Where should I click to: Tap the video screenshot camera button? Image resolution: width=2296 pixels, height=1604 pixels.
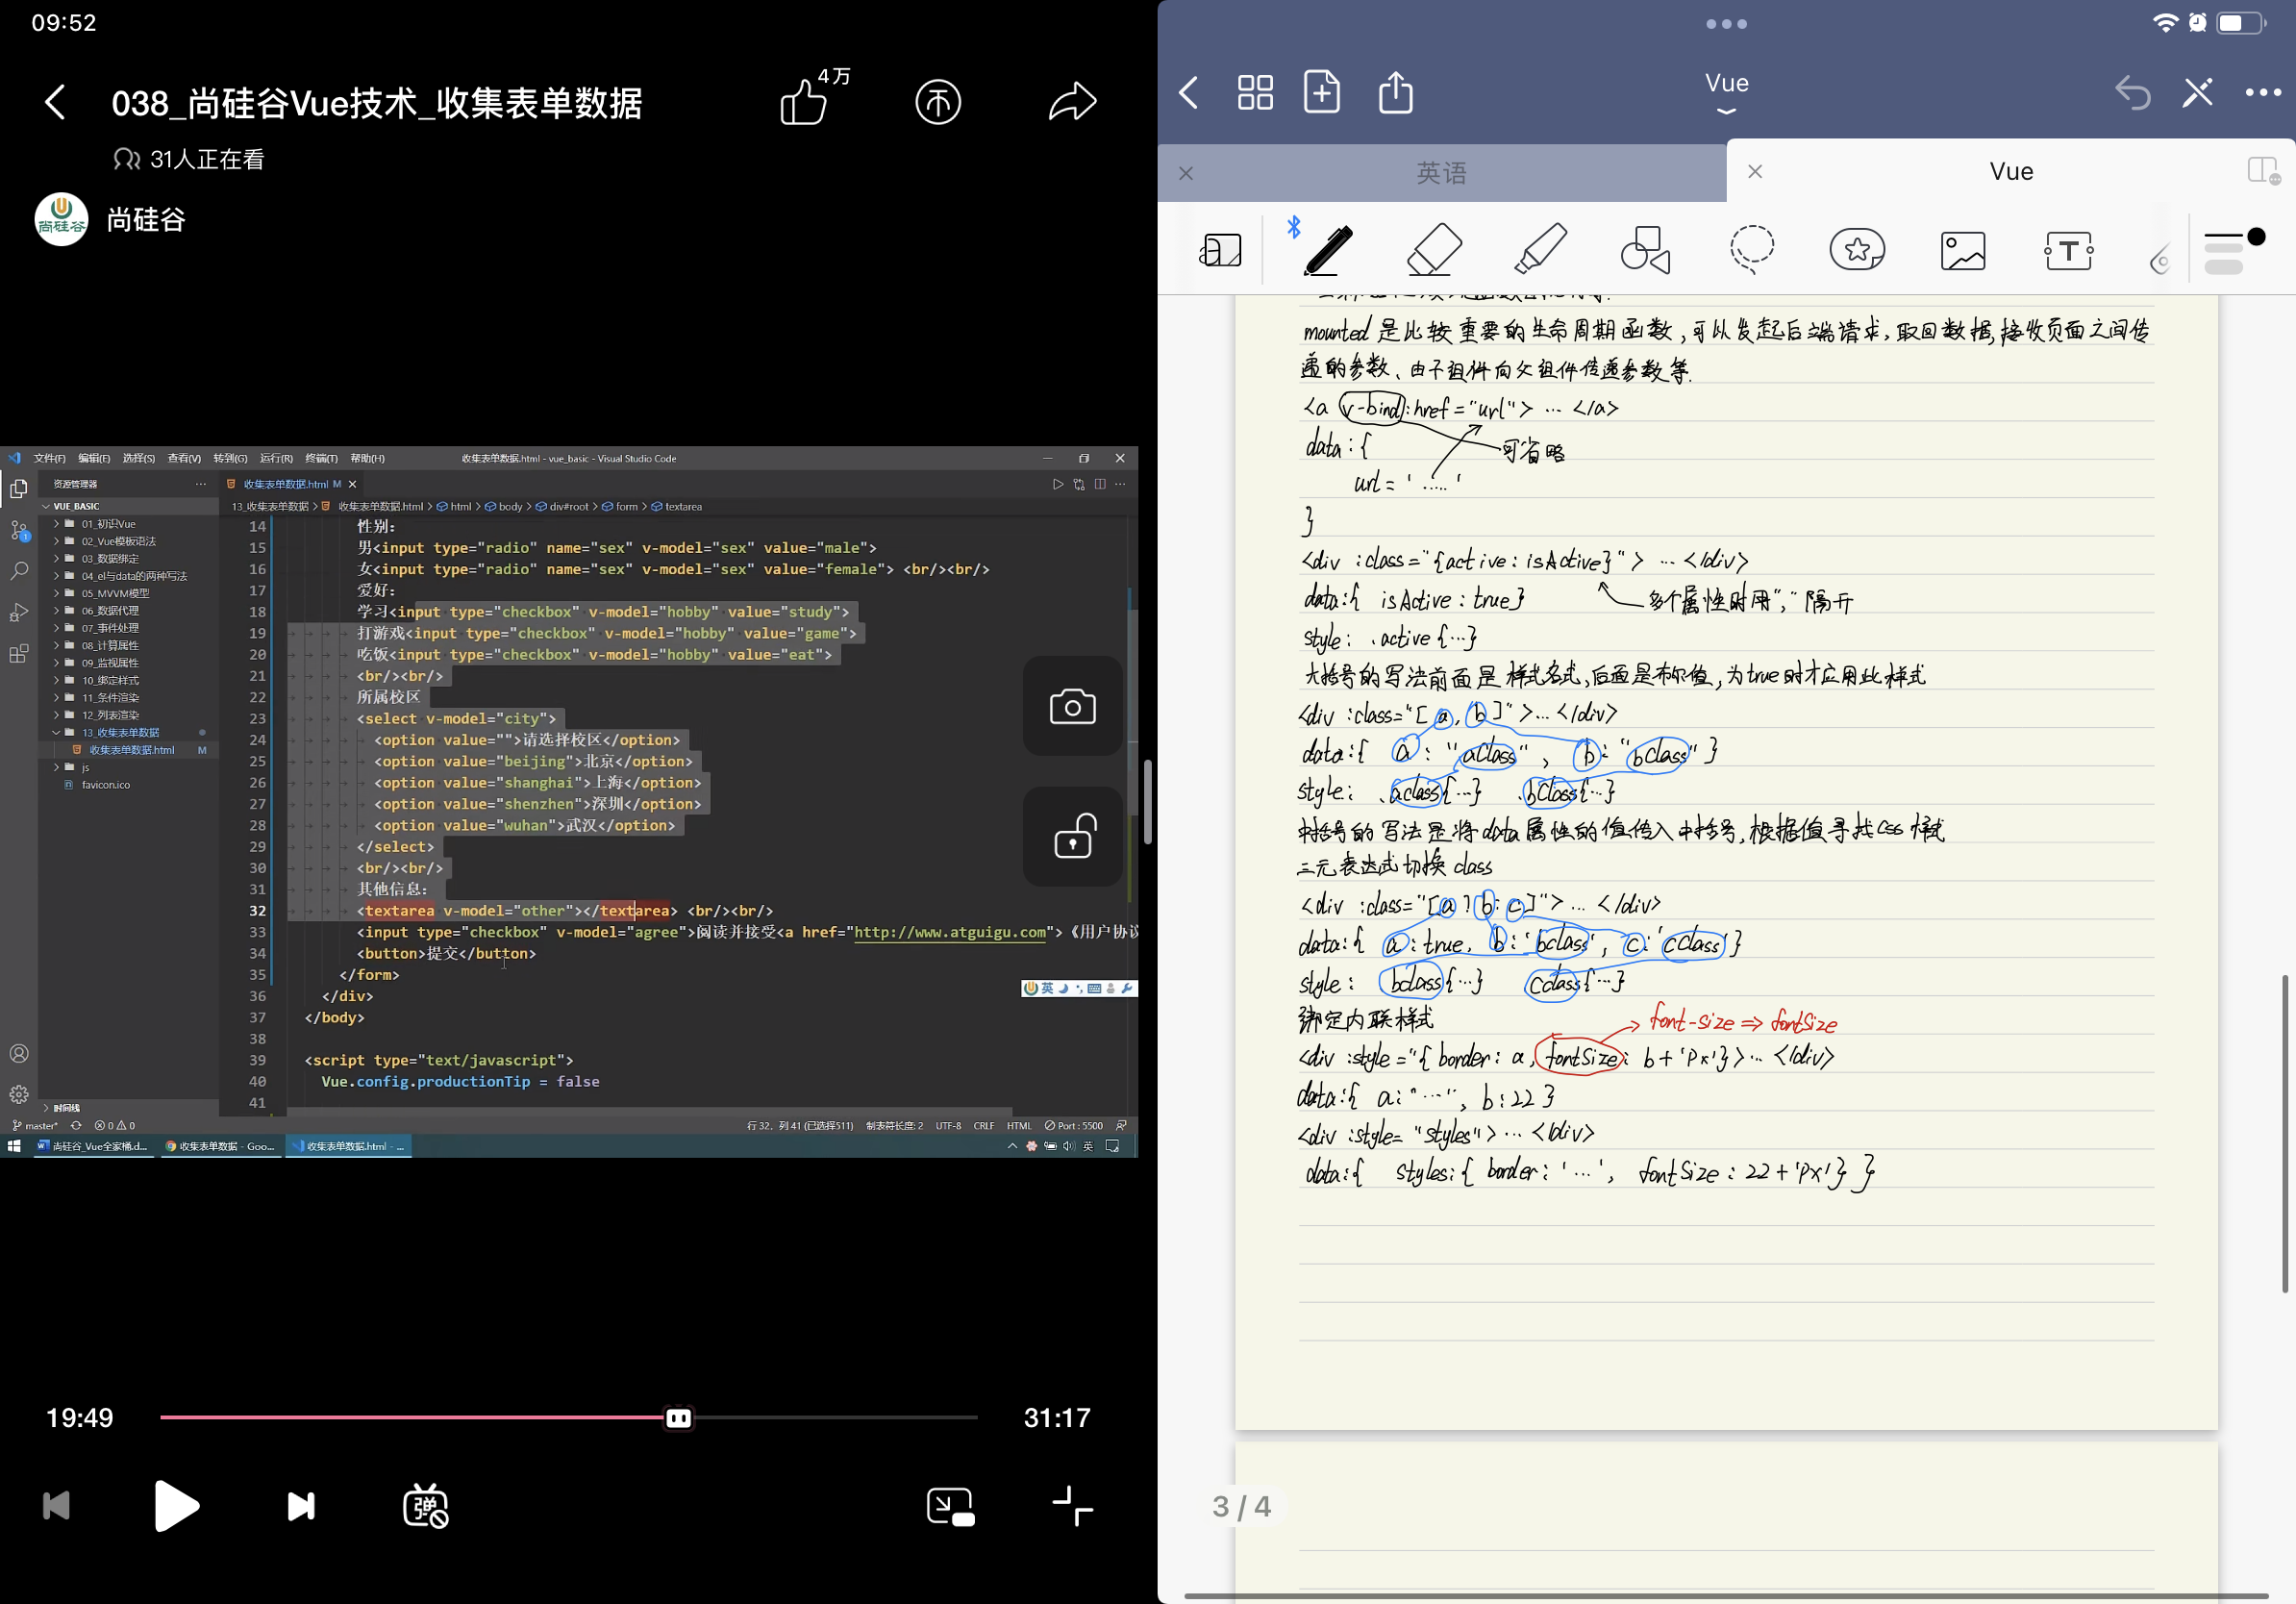click(x=1072, y=707)
